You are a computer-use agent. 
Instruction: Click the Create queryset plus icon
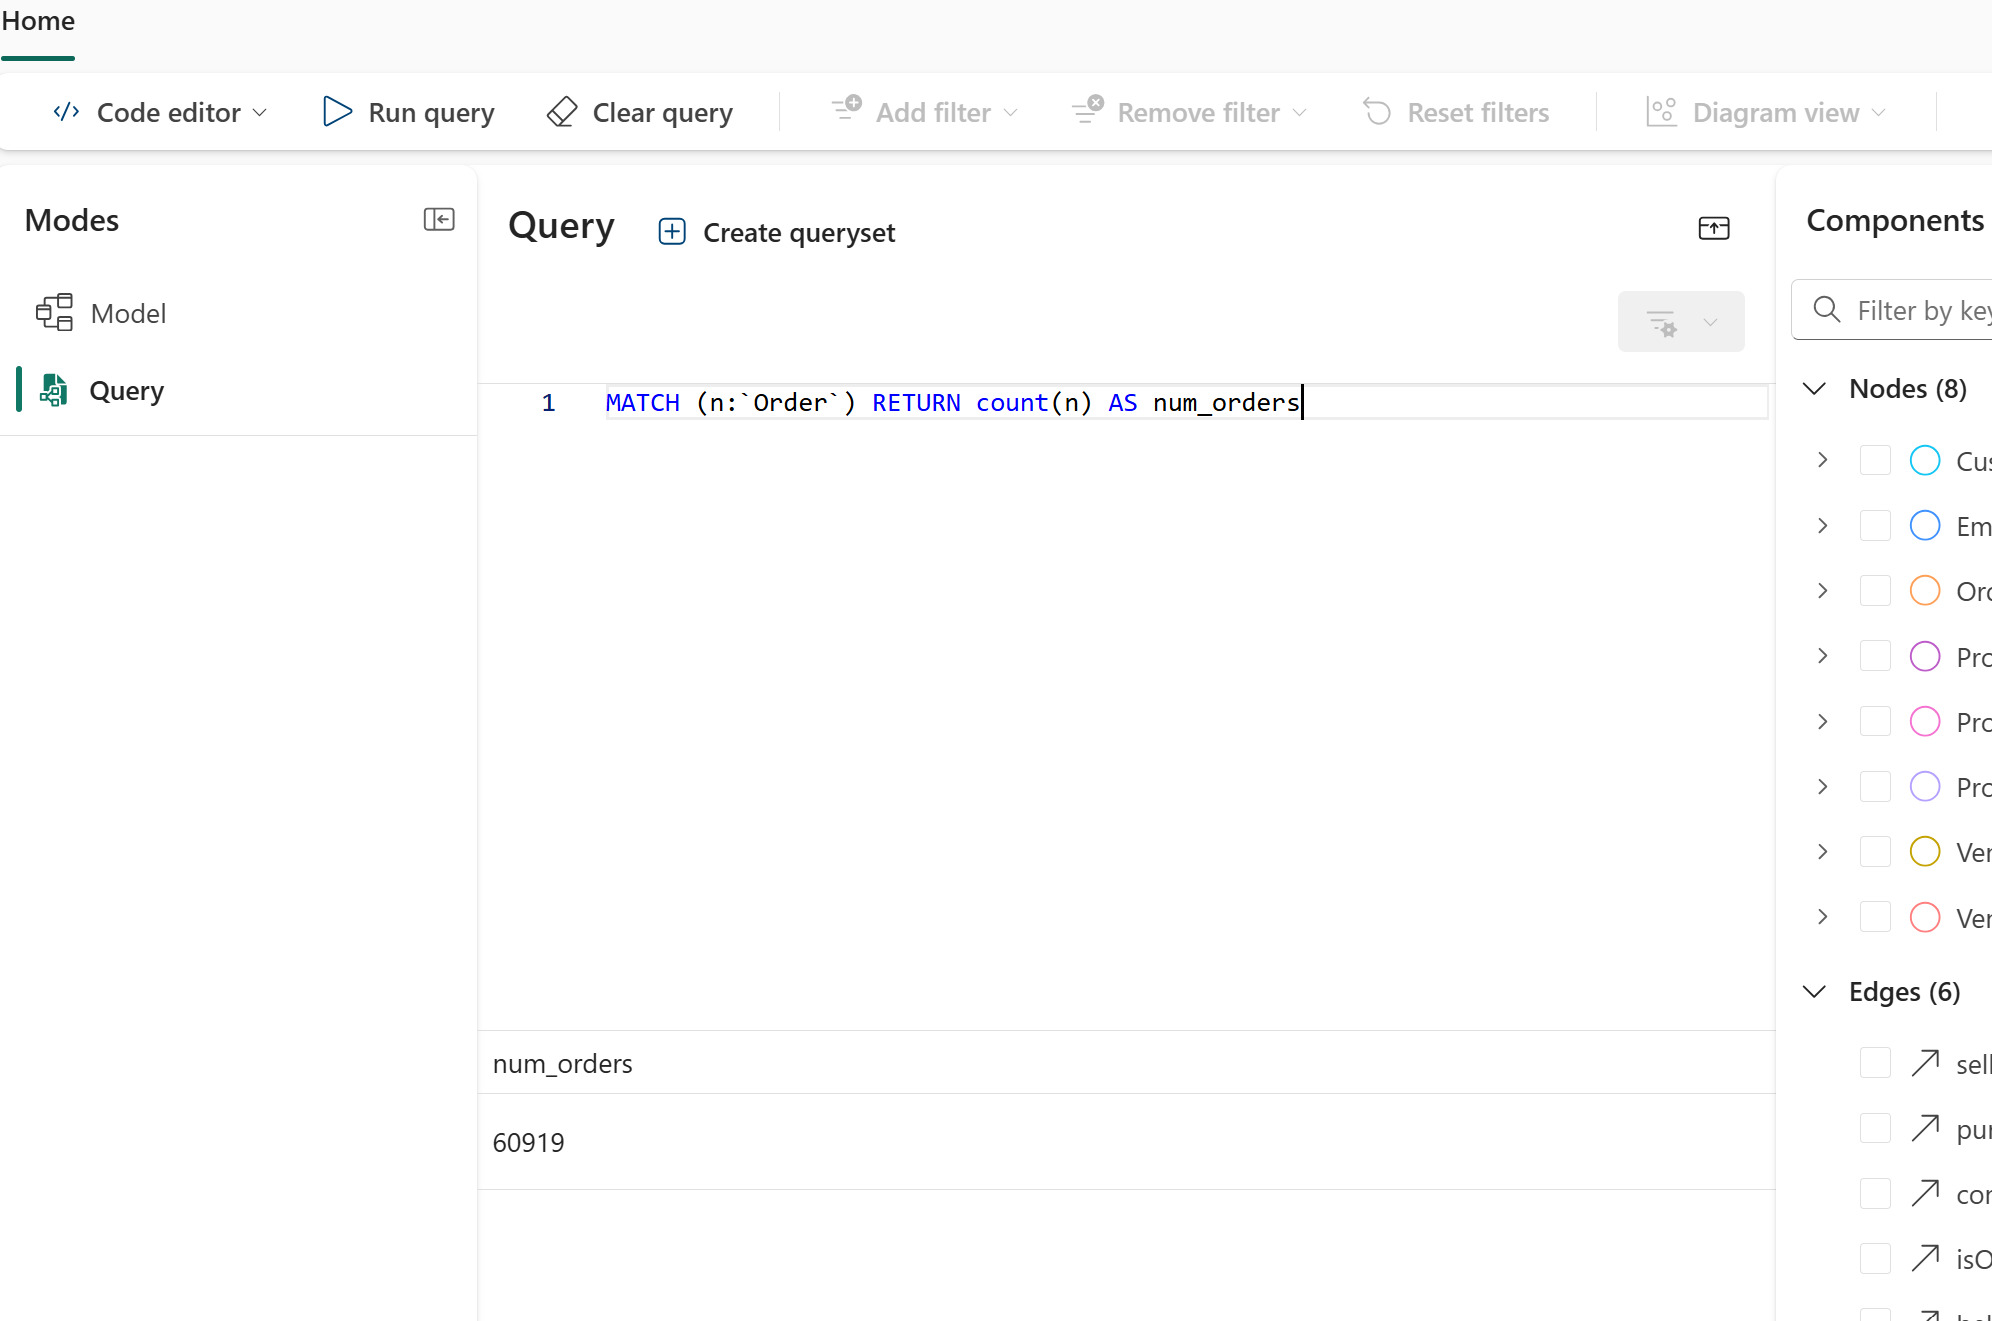click(x=672, y=232)
